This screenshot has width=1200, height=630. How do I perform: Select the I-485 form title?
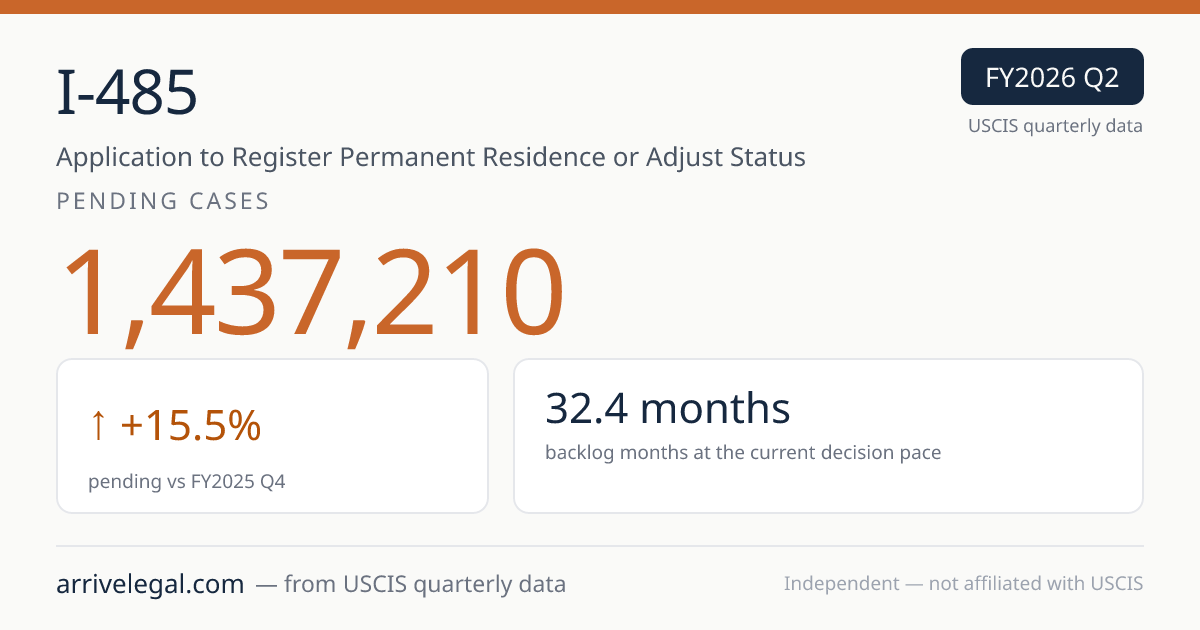tap(127, 93)
